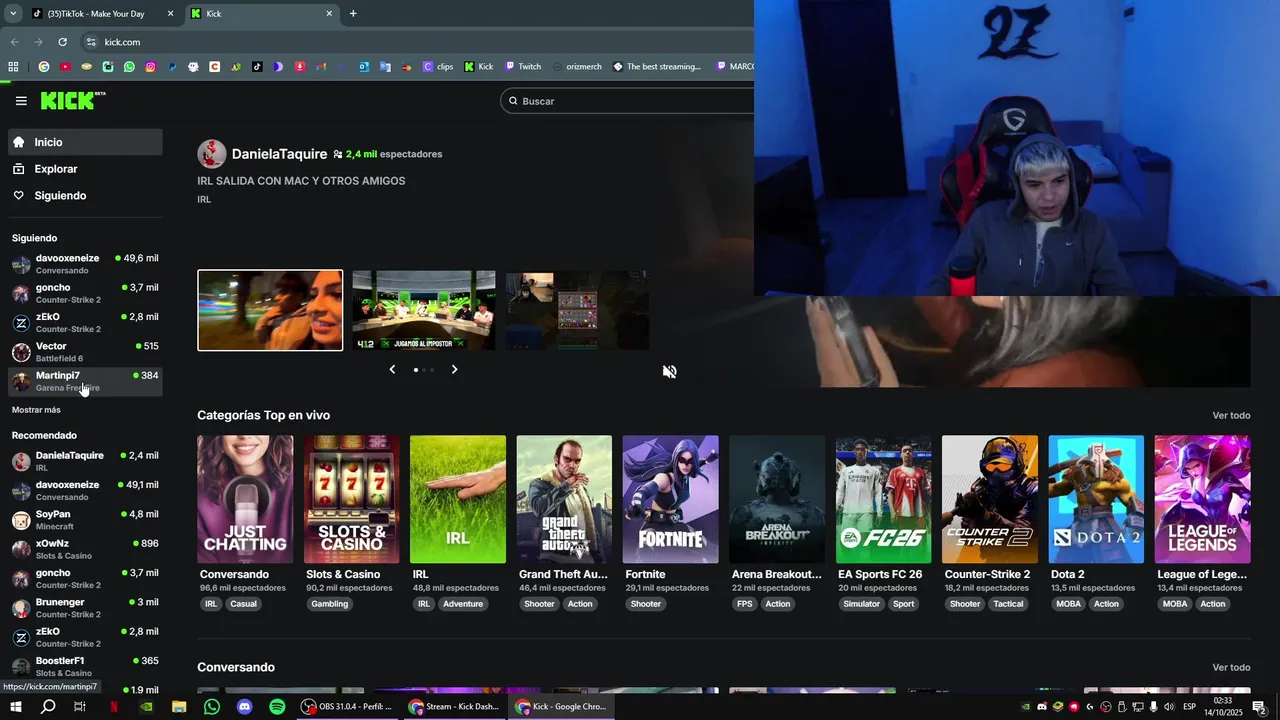Open xOwNz Slots & Casino channel
This screenshot has height=720, width=1280.
[85, 549]
